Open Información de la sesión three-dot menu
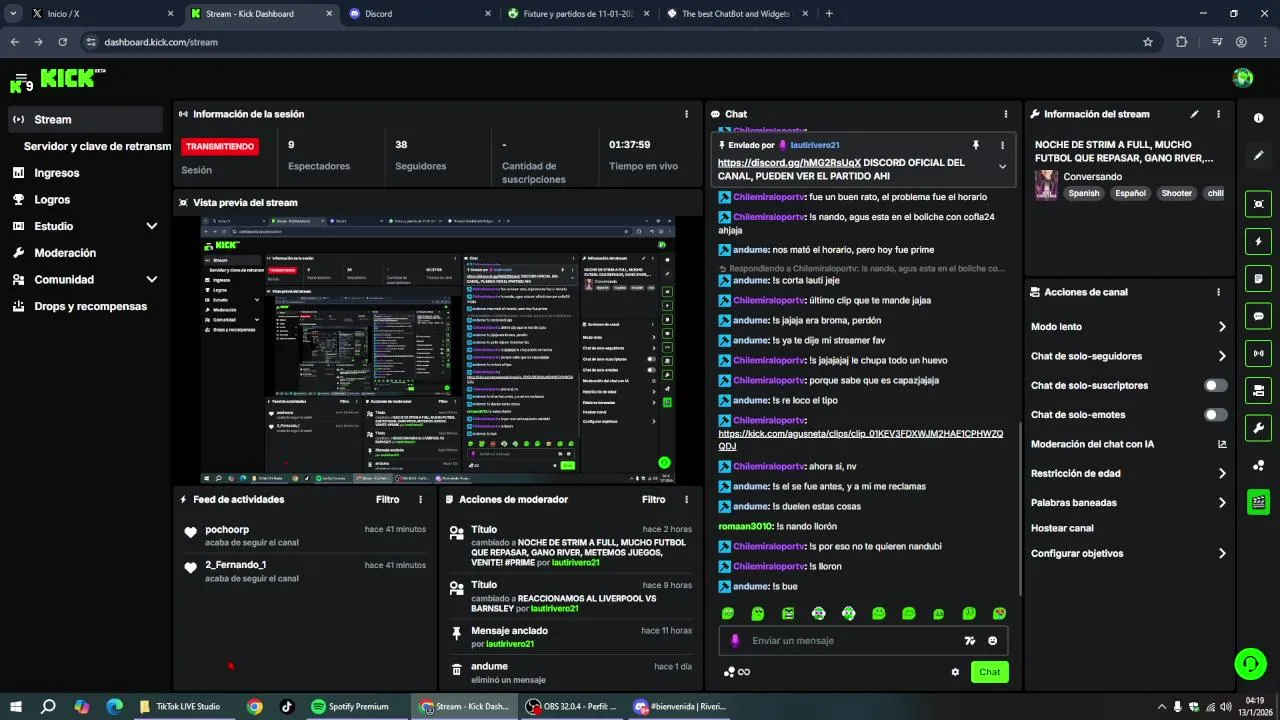The image size is (1280, 720). coord(686,114)
